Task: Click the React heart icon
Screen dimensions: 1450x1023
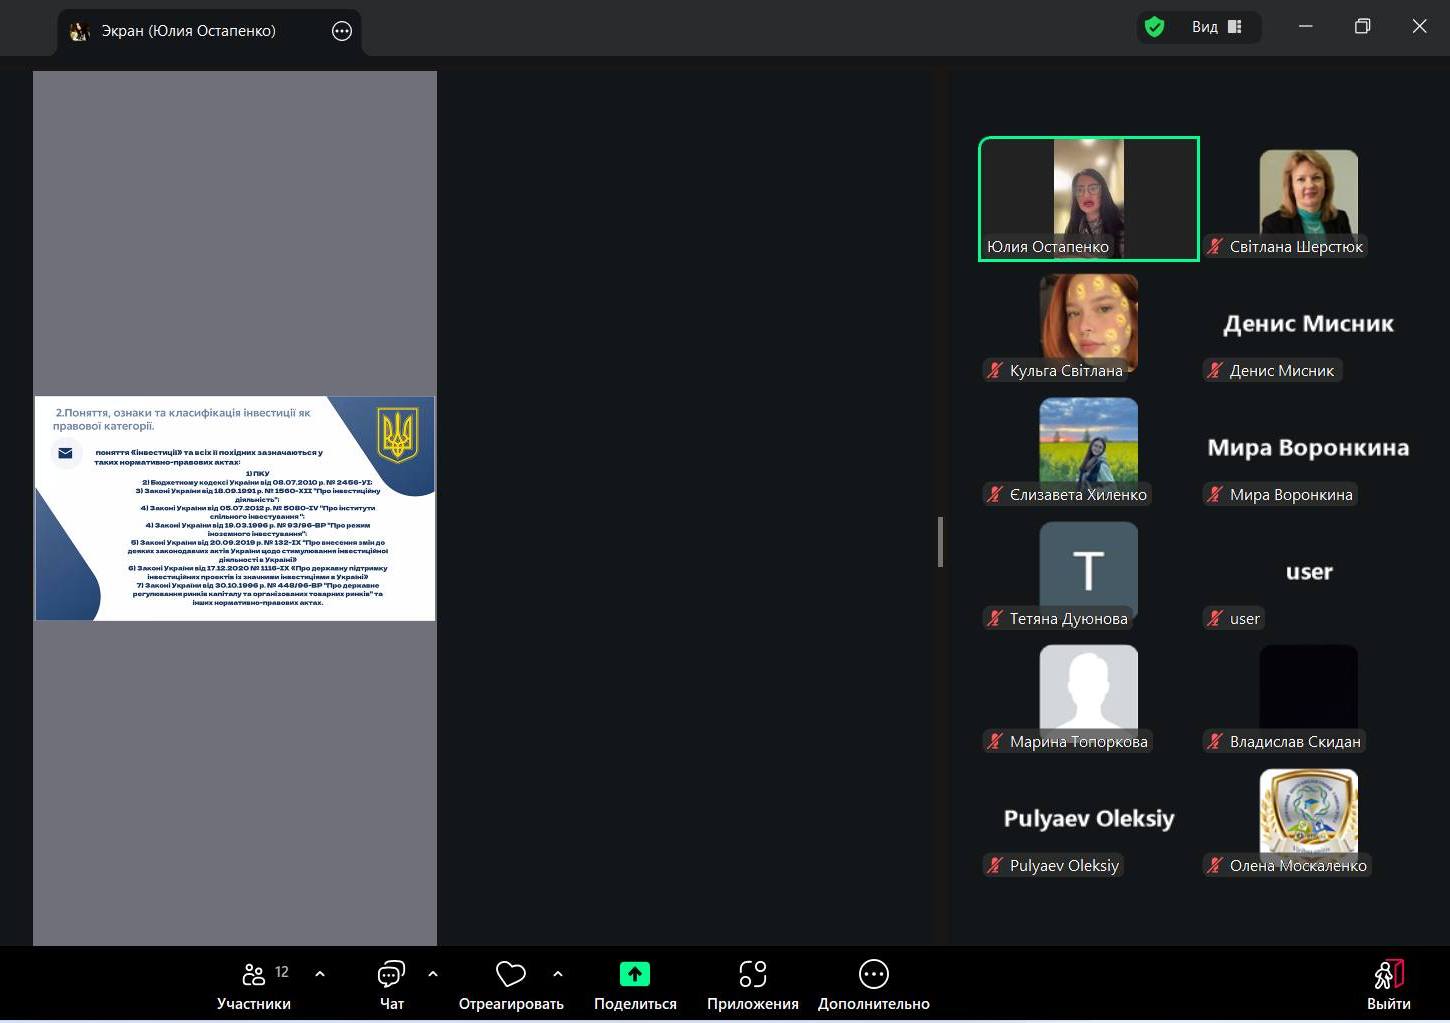Action: tap(510, 974)
